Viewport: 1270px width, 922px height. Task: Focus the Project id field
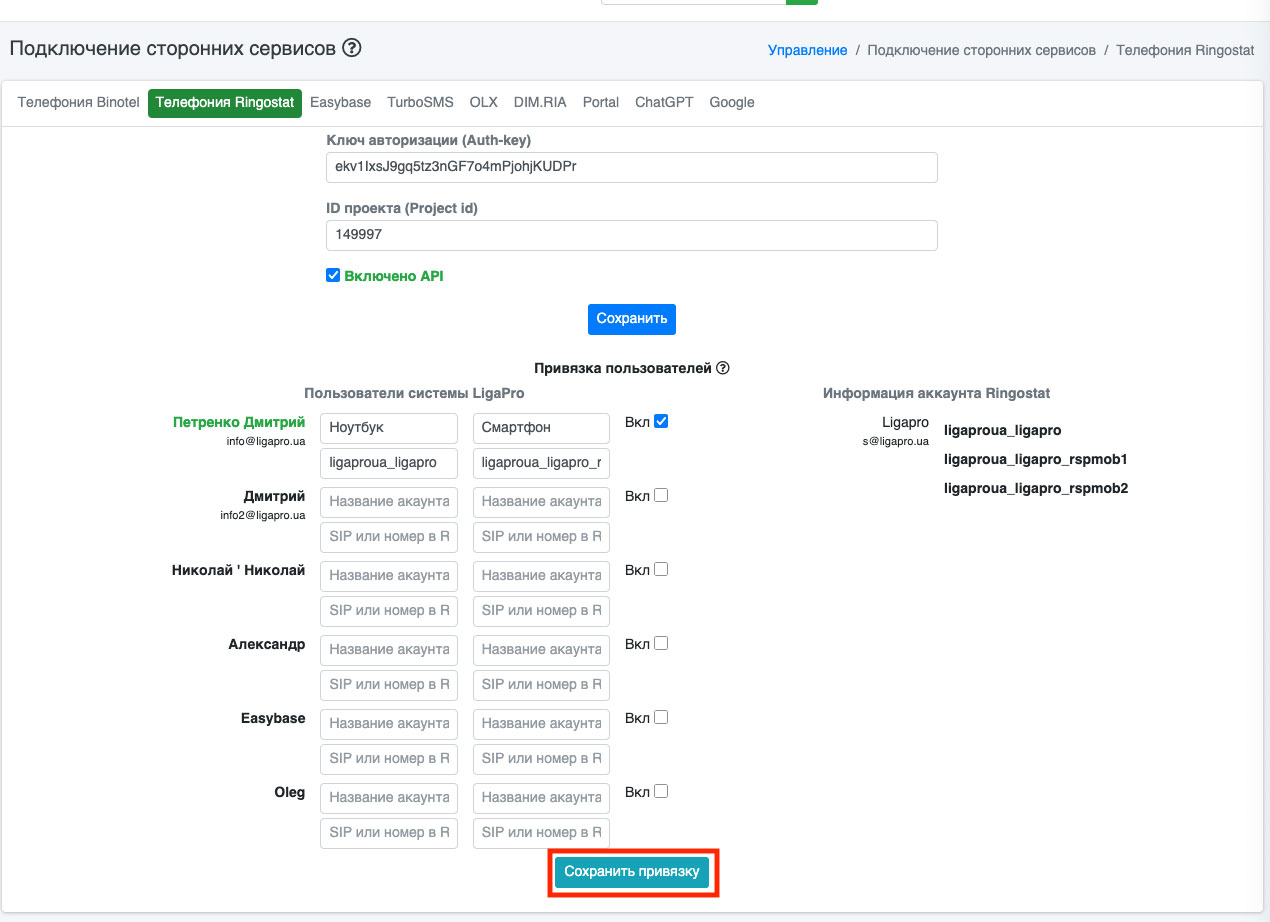(632, 236)
